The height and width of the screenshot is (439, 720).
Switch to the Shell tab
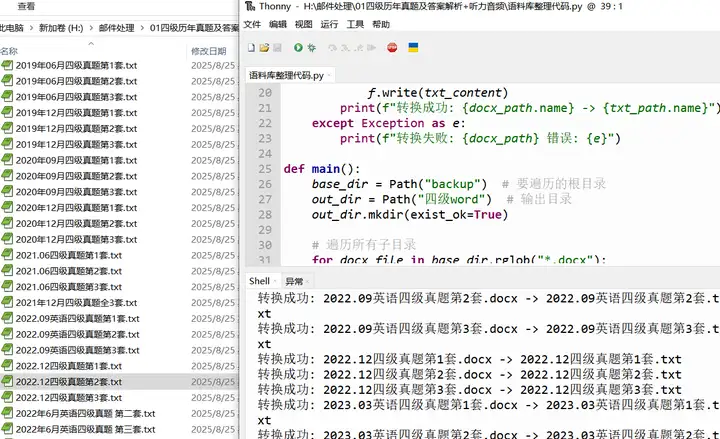point(259,281)
